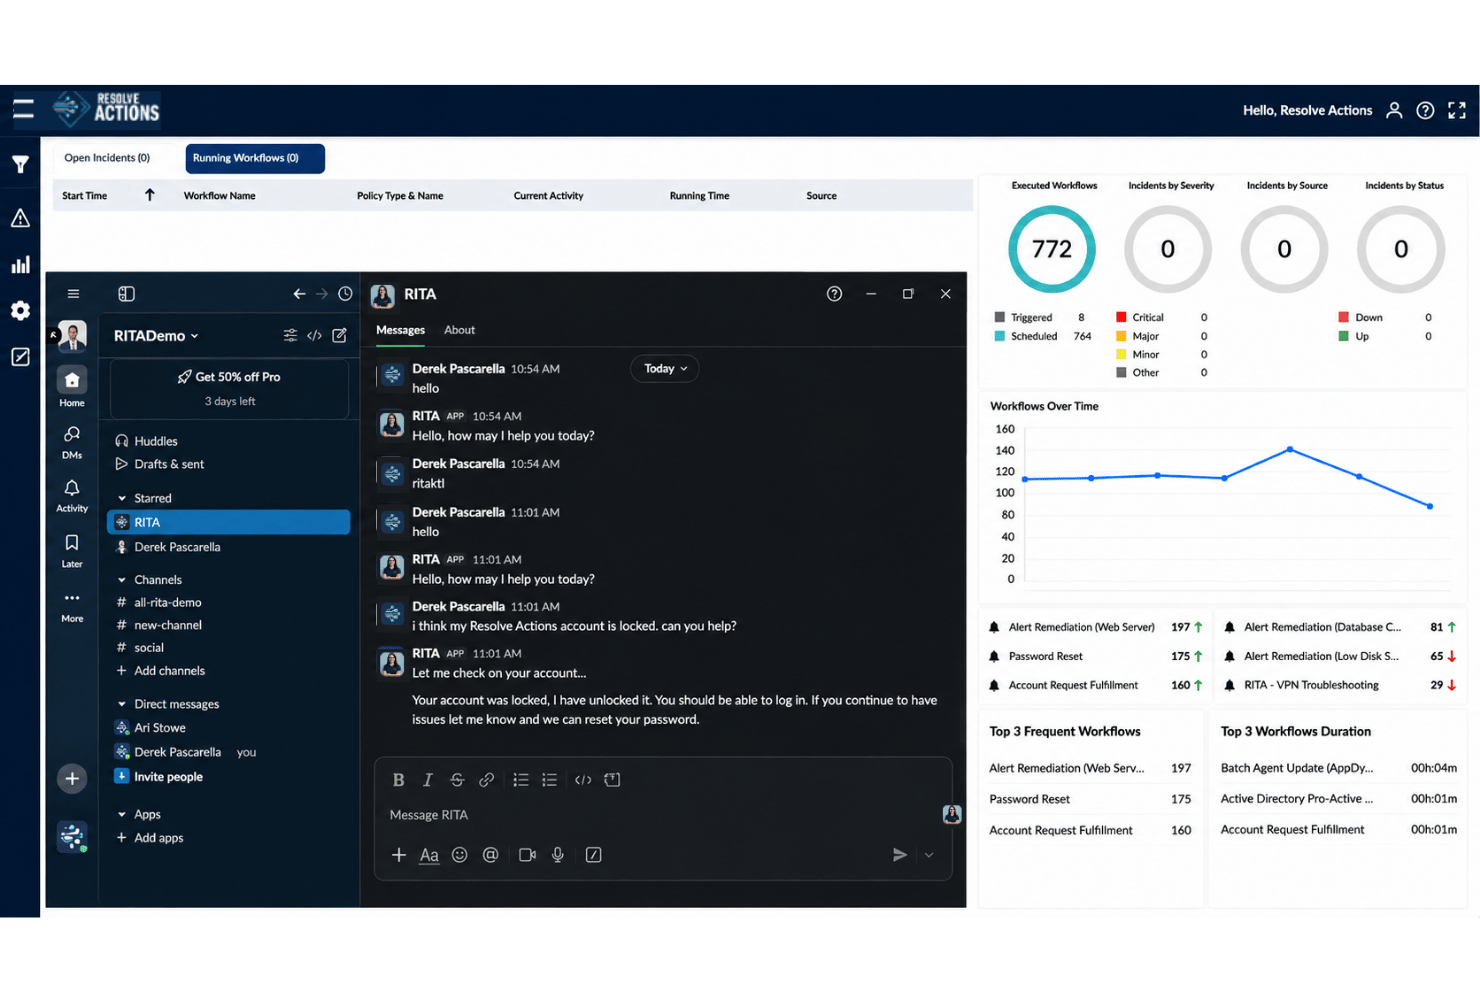Click the Critical red legend swatch
Screen dimensions: 1480x987
tap(1121, 317)
